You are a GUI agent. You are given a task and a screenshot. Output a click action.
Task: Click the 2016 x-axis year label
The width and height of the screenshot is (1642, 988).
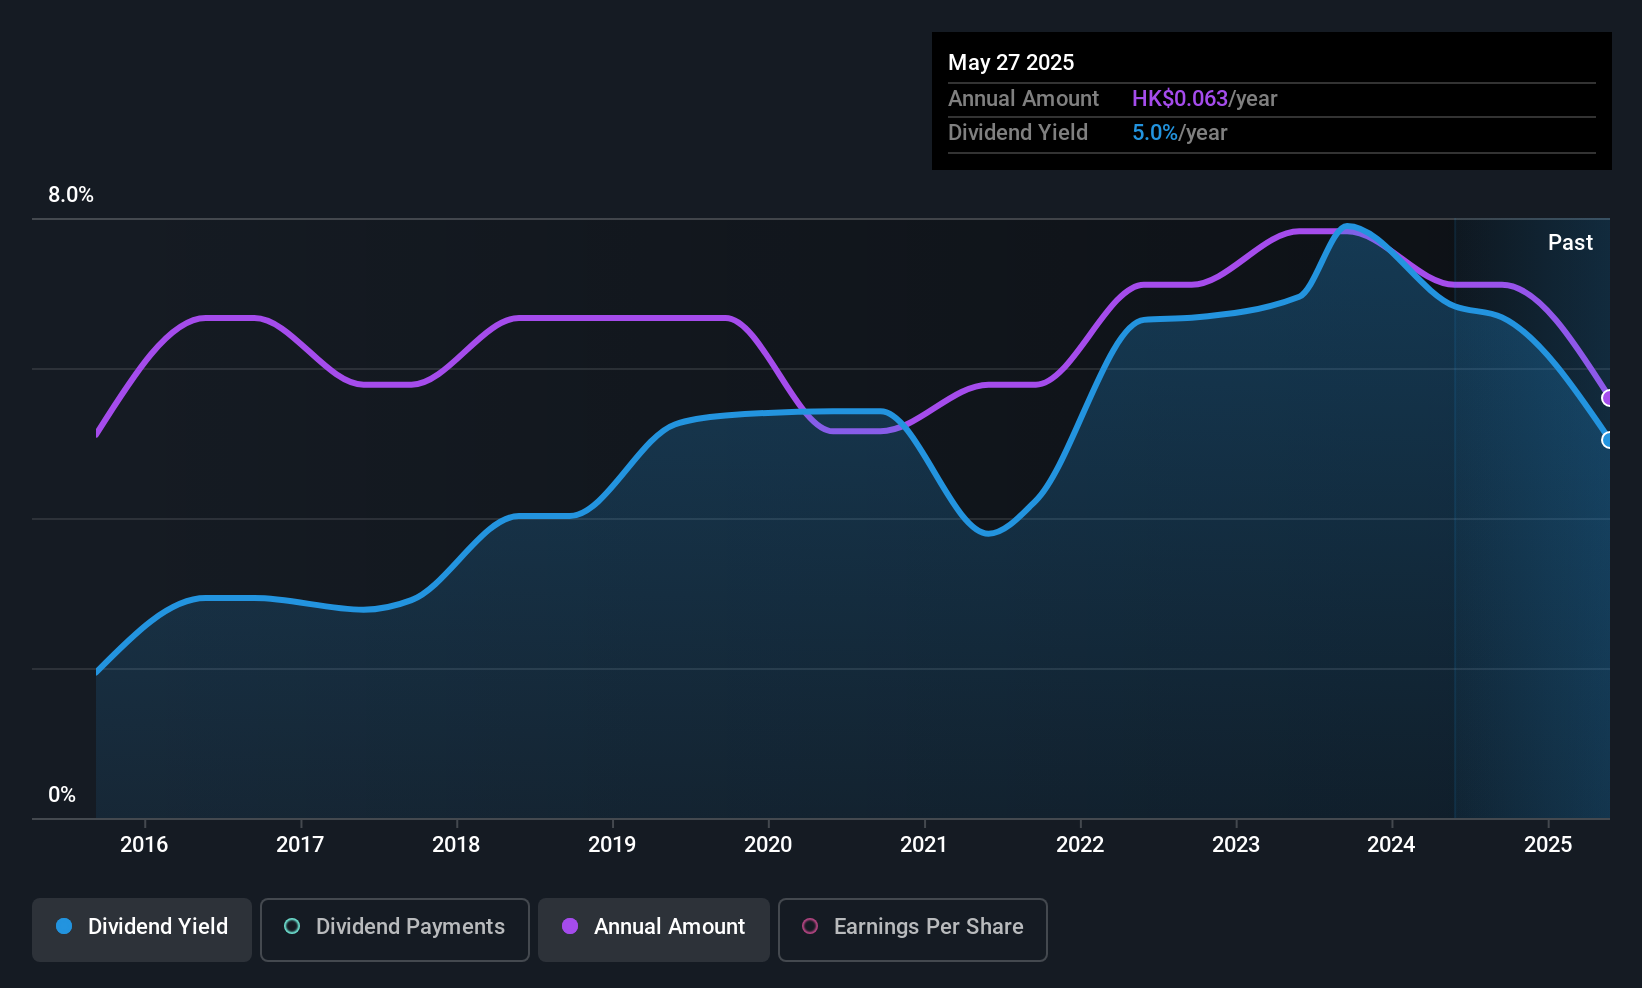click(144, 844)
